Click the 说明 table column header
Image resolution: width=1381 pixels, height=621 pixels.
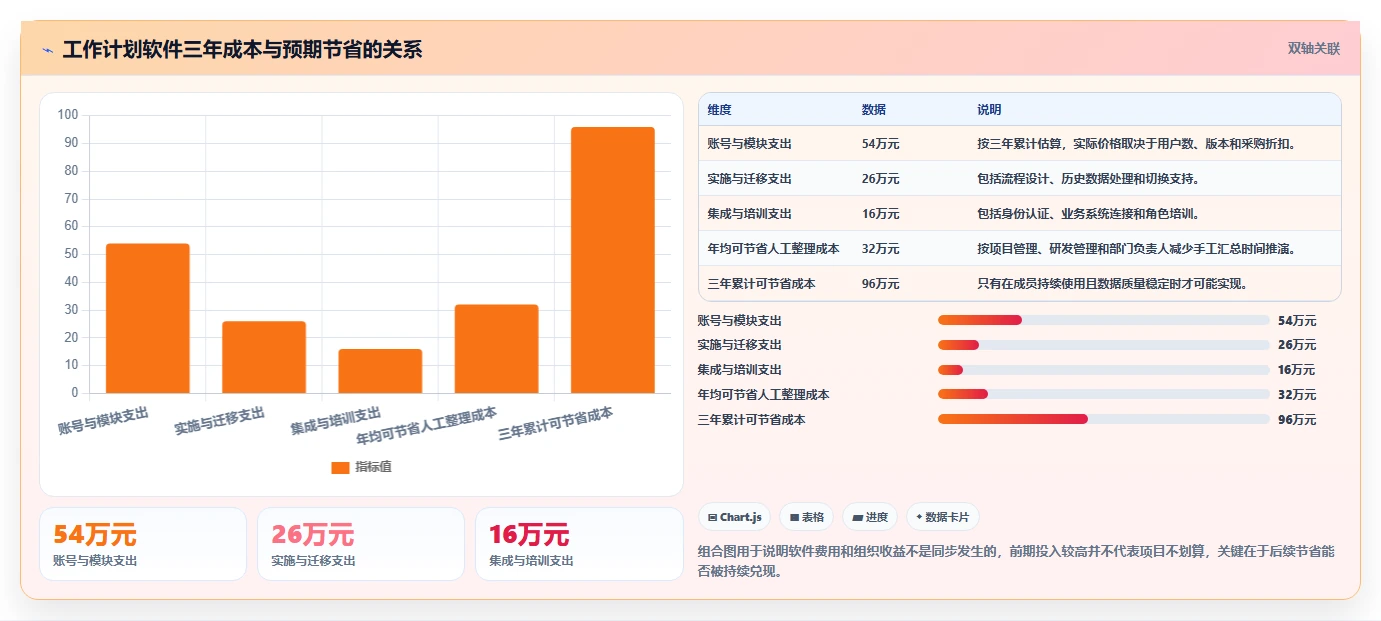click(989, 110)
